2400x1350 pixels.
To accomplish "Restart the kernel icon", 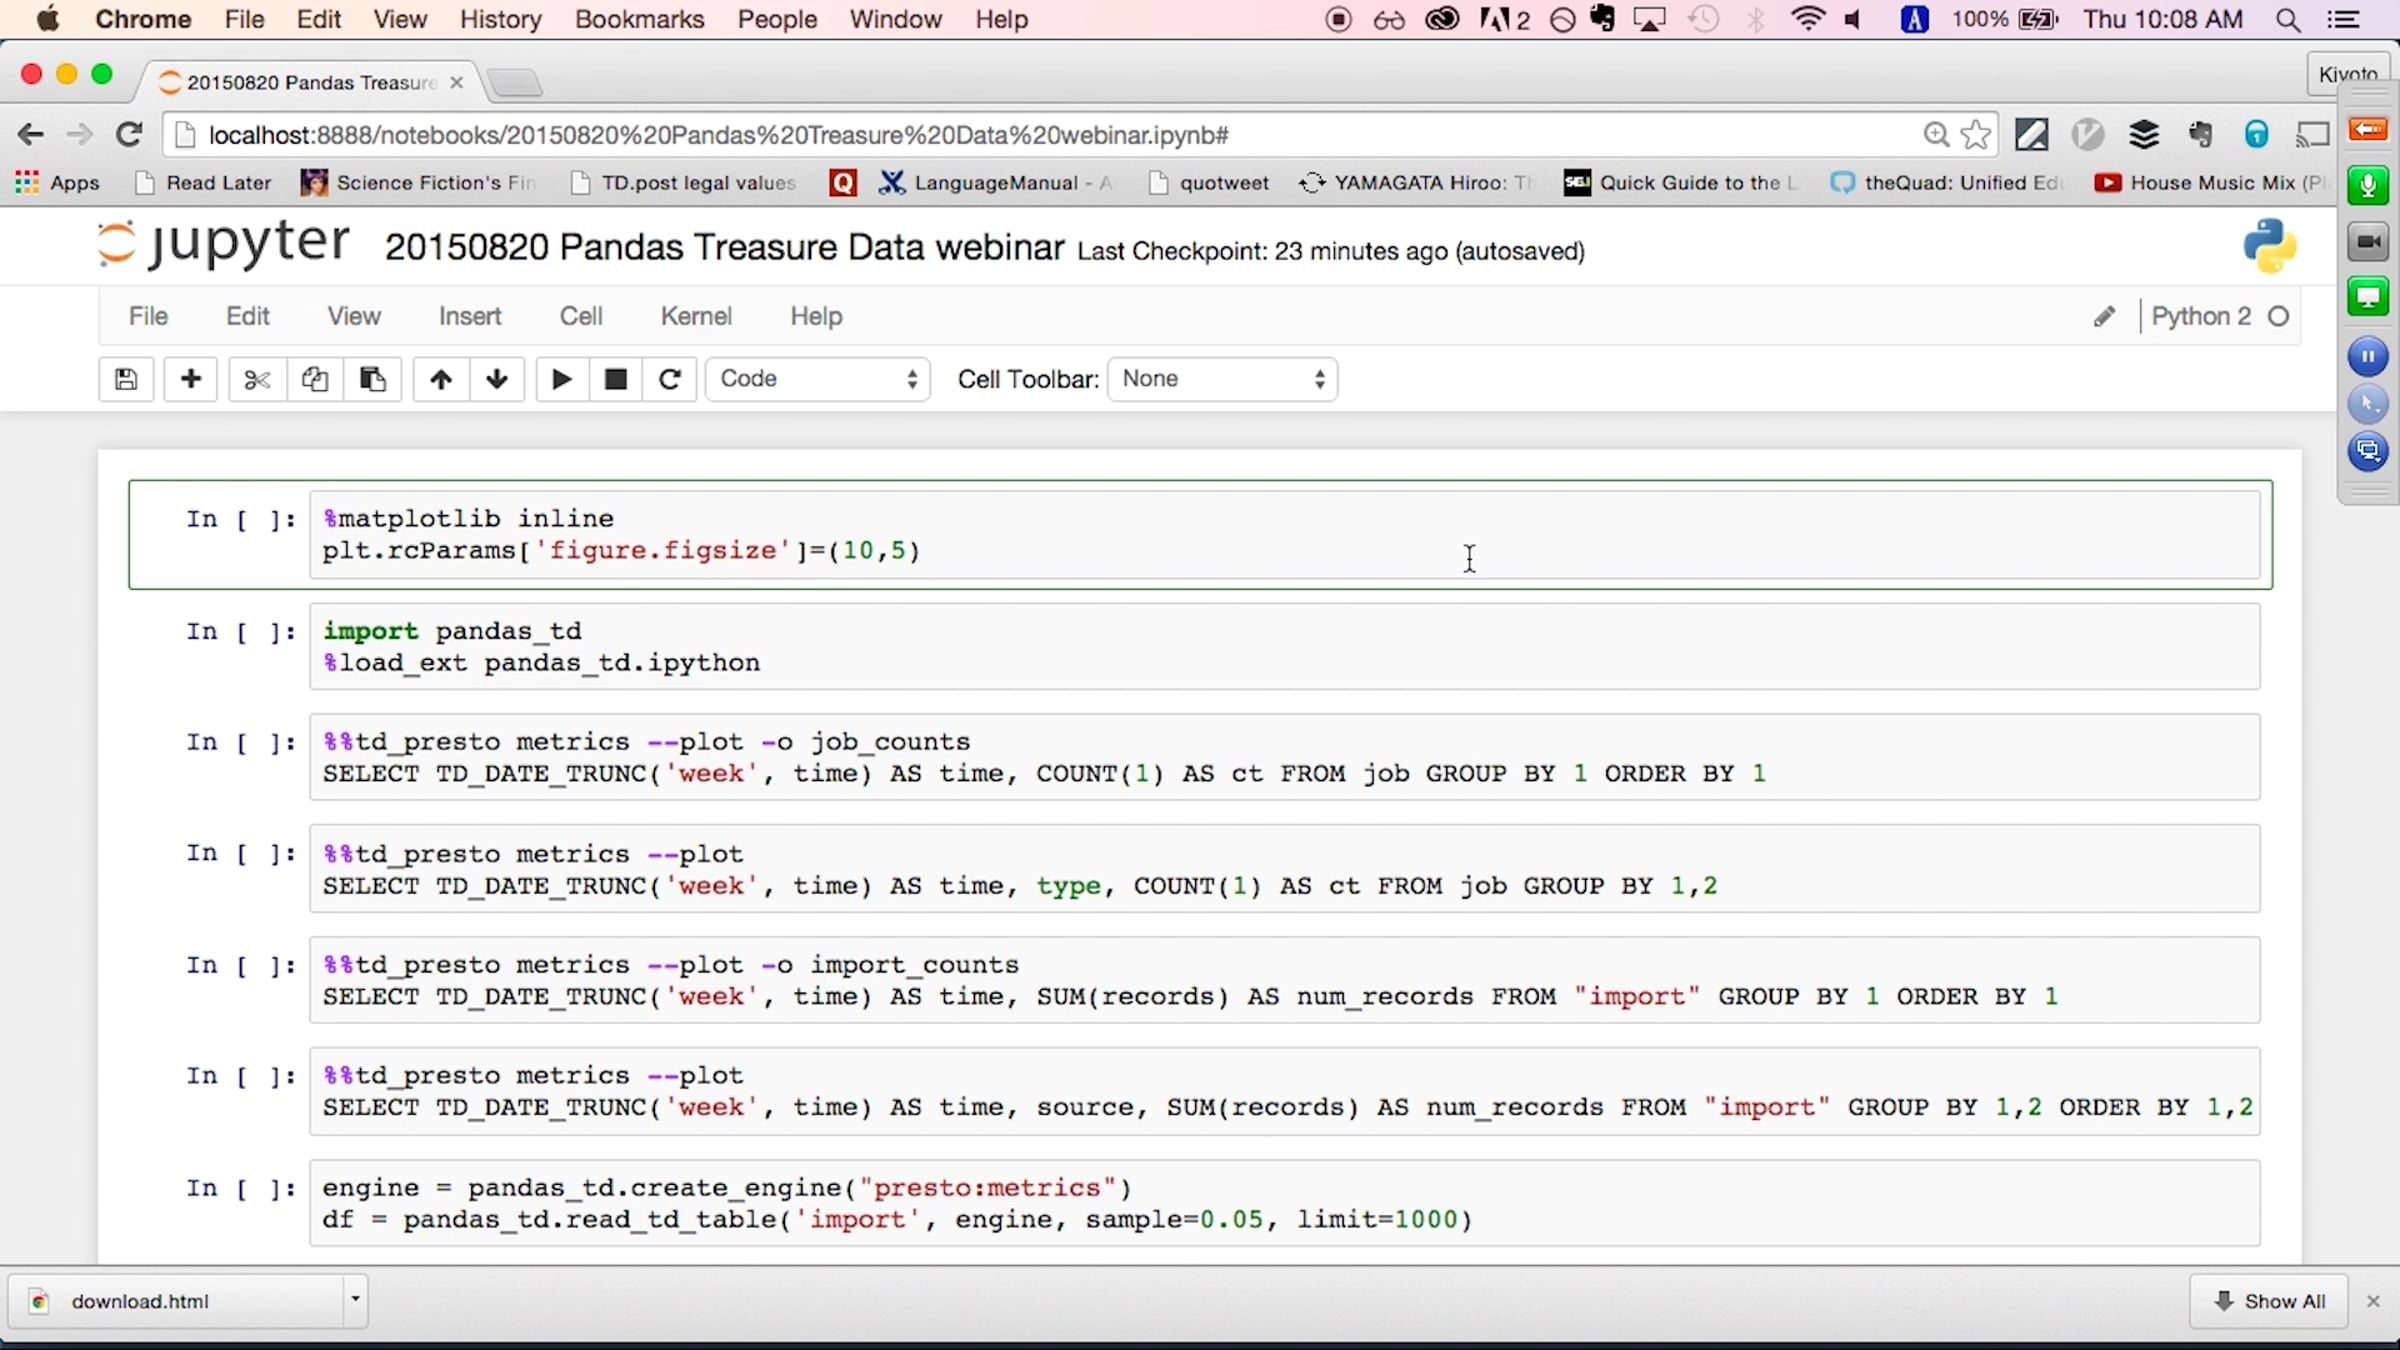I will point(670,379).
